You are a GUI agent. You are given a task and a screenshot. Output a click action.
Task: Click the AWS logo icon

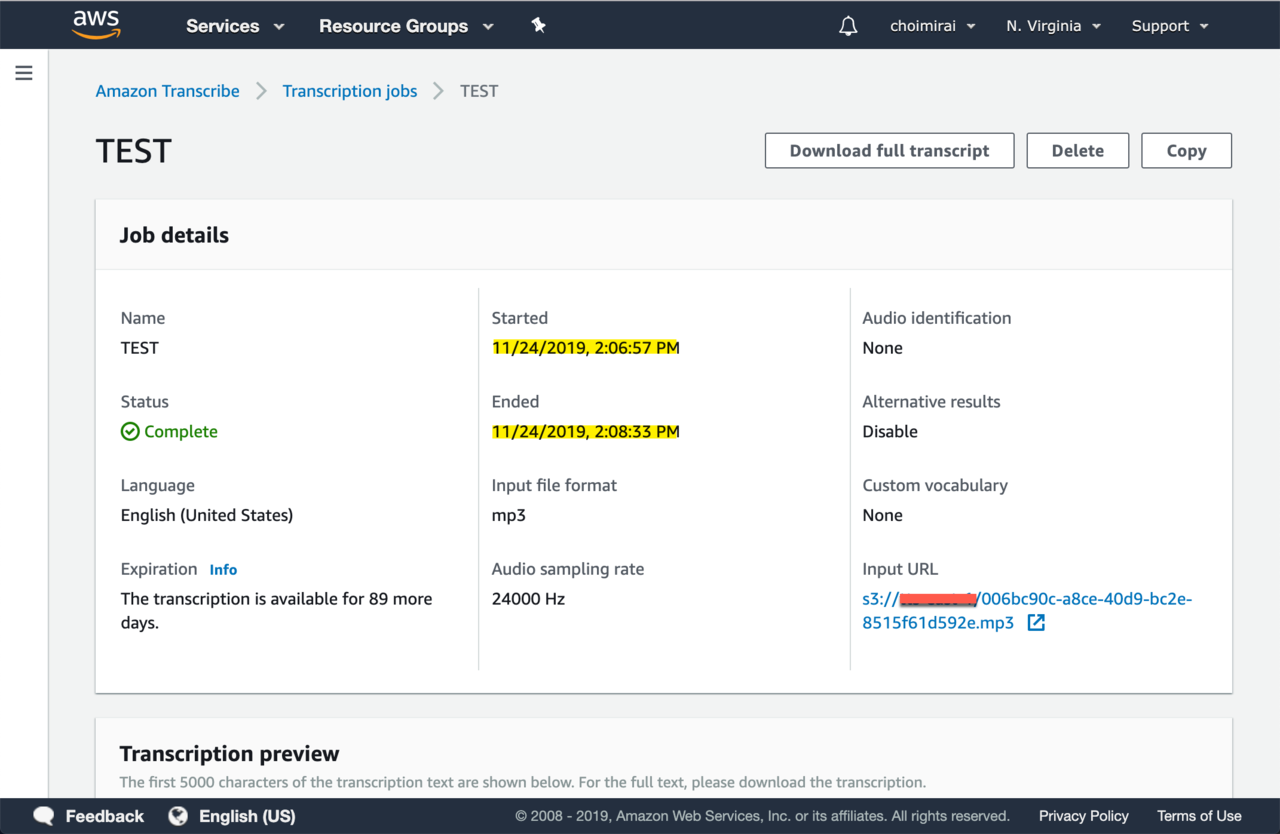[96, 25]
